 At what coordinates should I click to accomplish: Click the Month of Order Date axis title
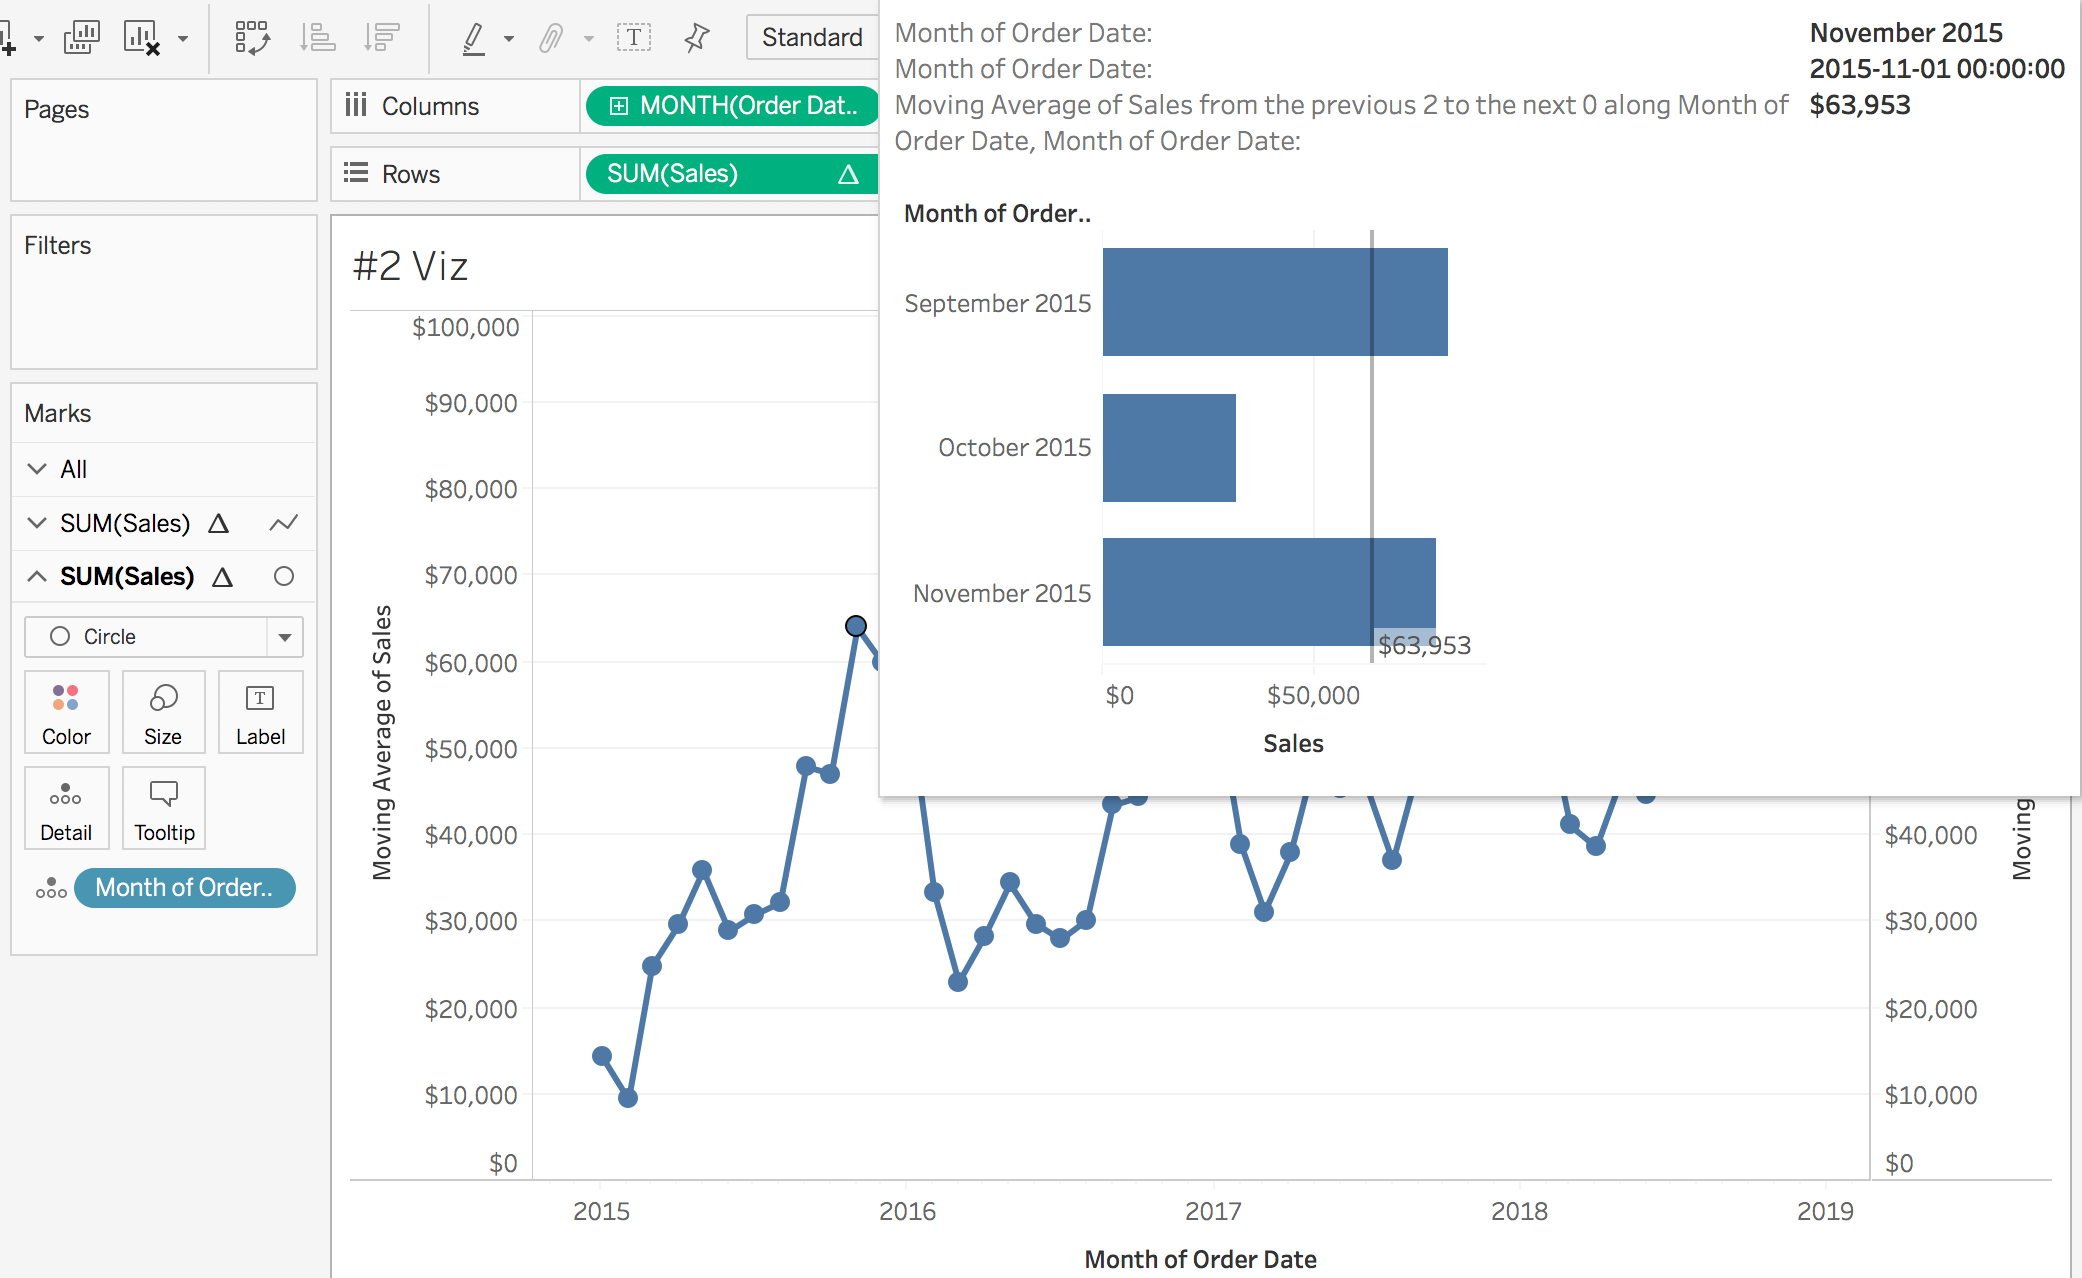point(1200,1259)
